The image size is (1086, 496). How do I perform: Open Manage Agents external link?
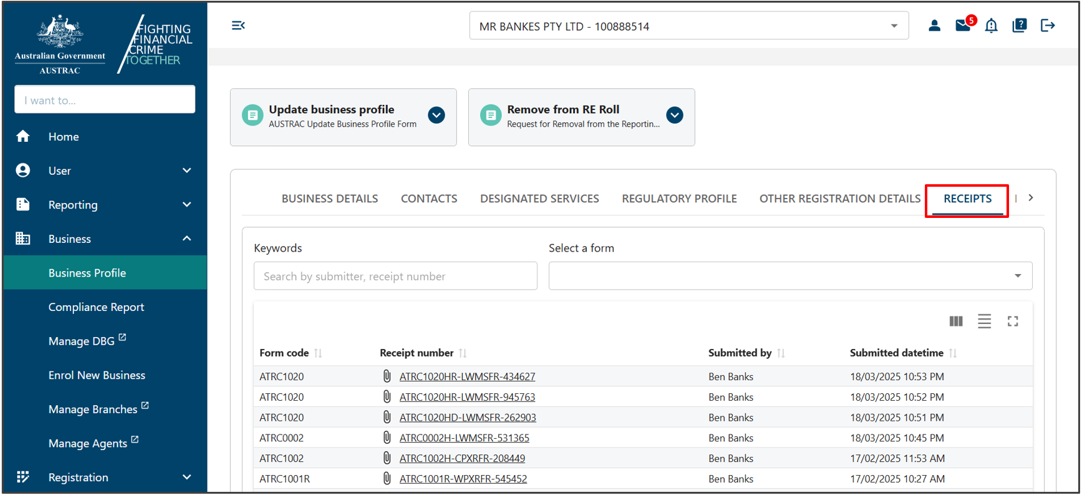(x=94, y=443)
